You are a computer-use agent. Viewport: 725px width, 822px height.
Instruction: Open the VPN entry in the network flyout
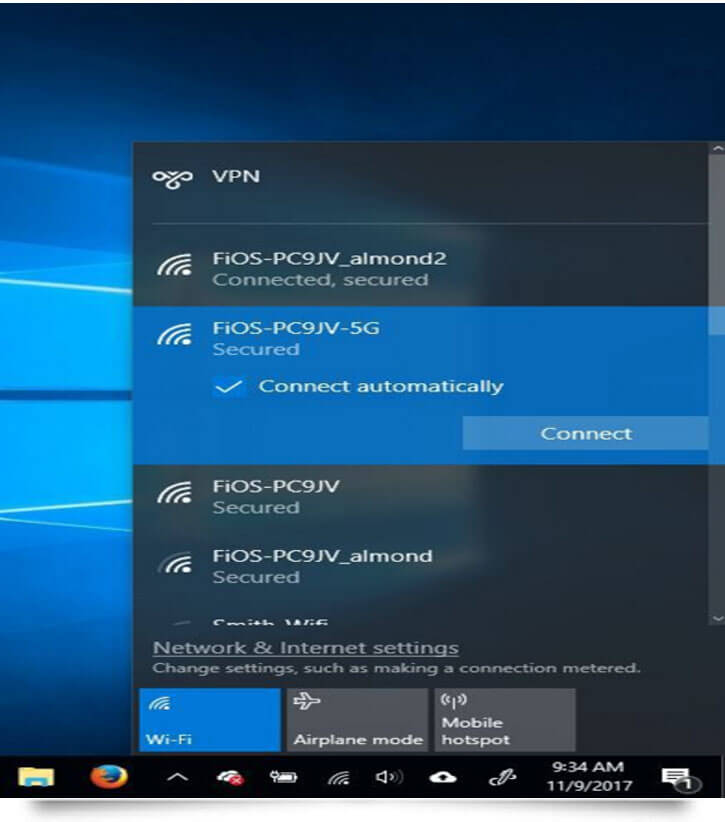pos(419,177)
